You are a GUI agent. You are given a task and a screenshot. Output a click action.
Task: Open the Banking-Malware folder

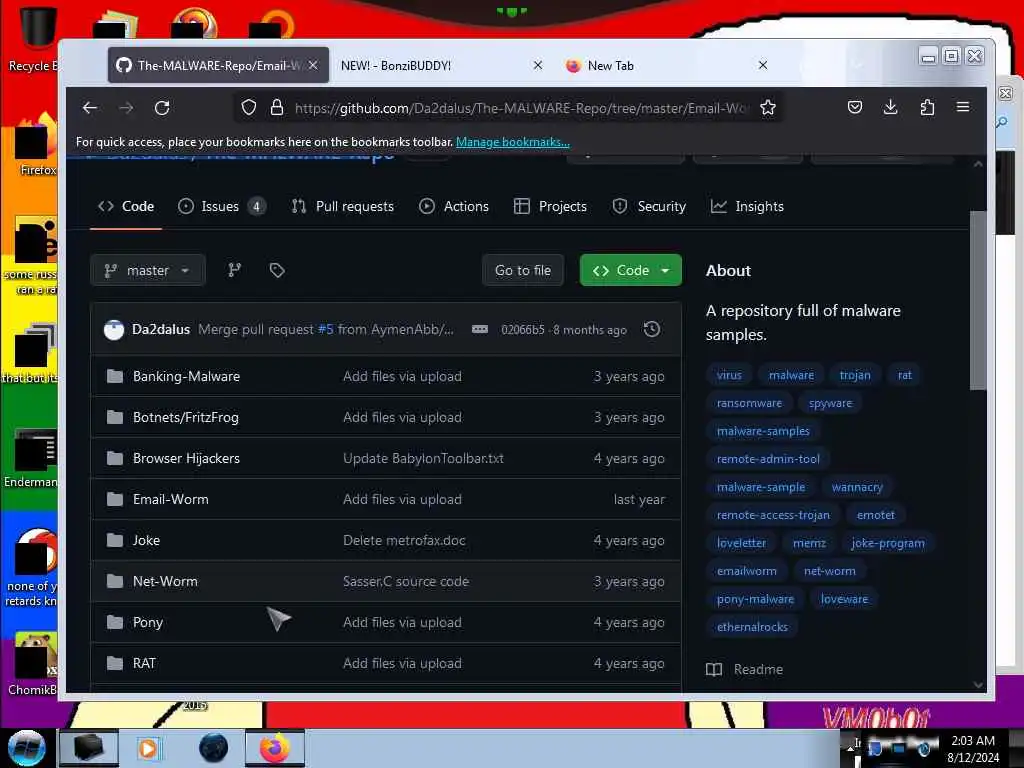pyautogui.click(x=186, y=376)
